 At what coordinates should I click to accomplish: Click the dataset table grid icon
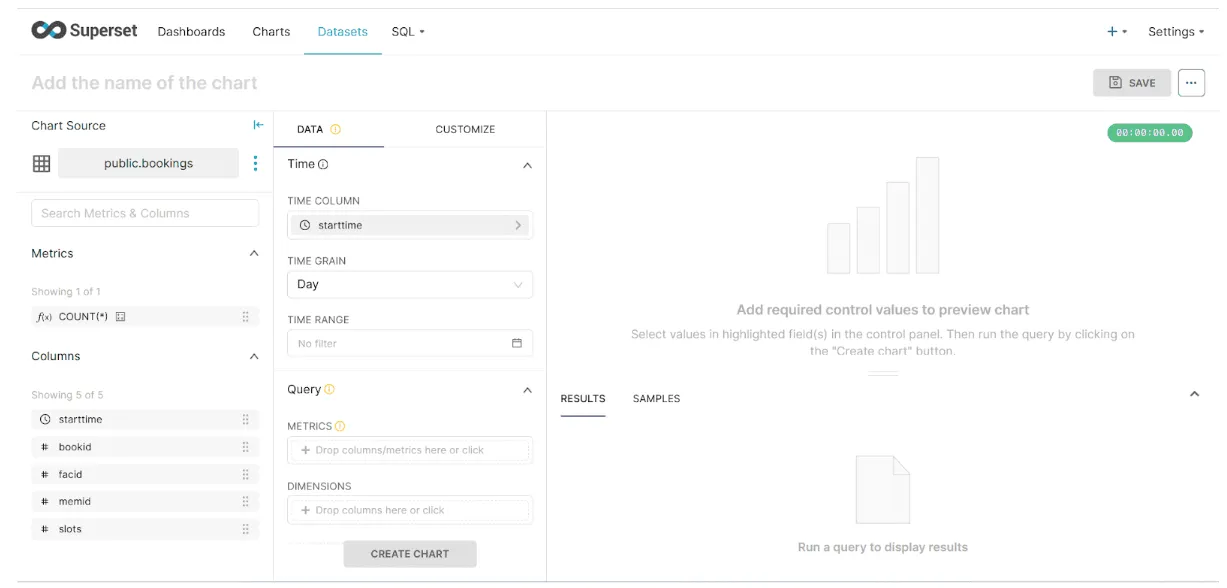pyautogui.click(x=42, y=163)
